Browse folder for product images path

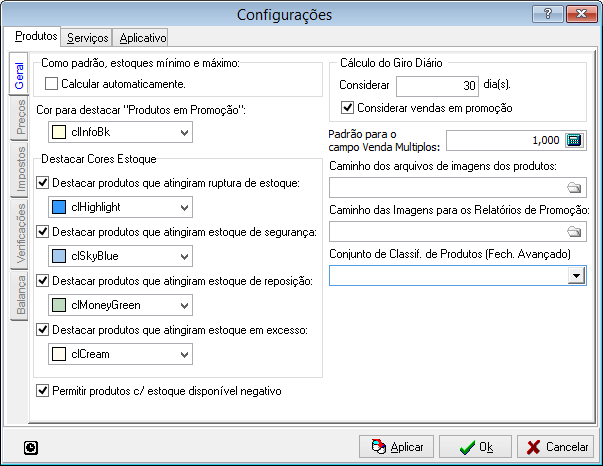(574, 188)
